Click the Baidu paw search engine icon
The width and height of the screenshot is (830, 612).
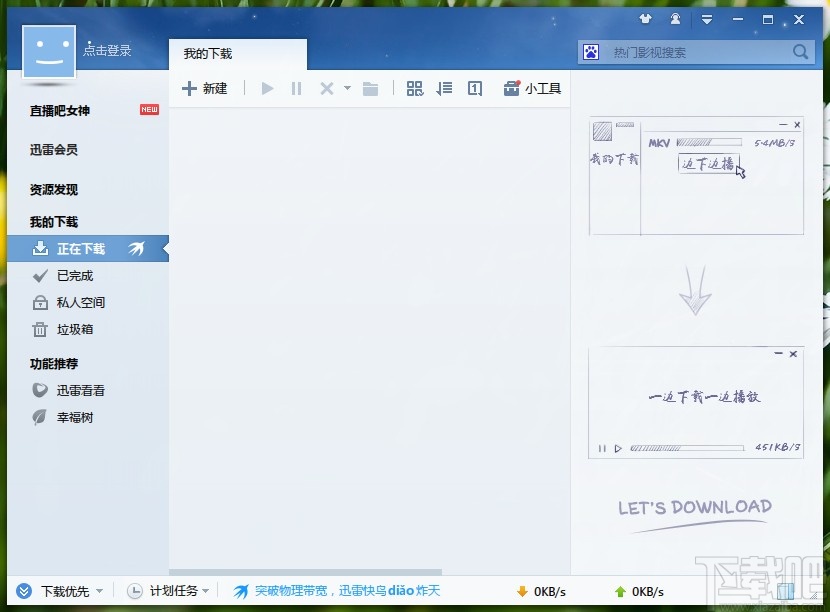point(591,52)
